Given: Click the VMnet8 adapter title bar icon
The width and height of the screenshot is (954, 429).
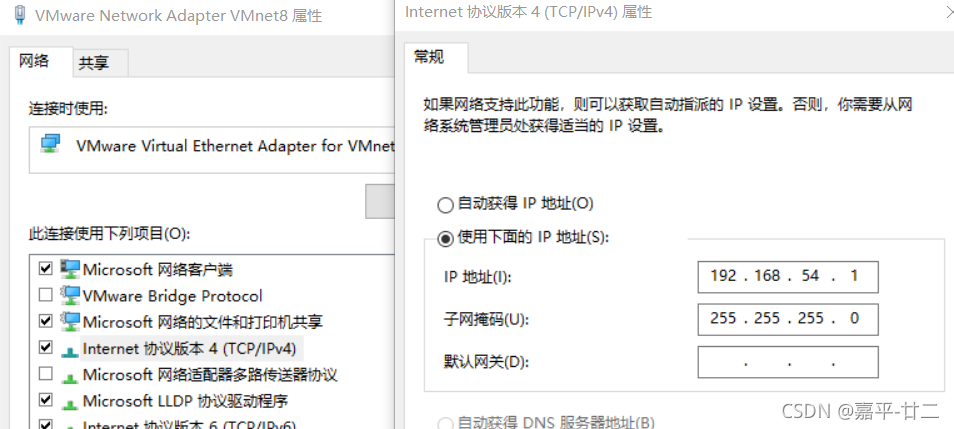Looking at the screenshot, I should click(20, 15).
